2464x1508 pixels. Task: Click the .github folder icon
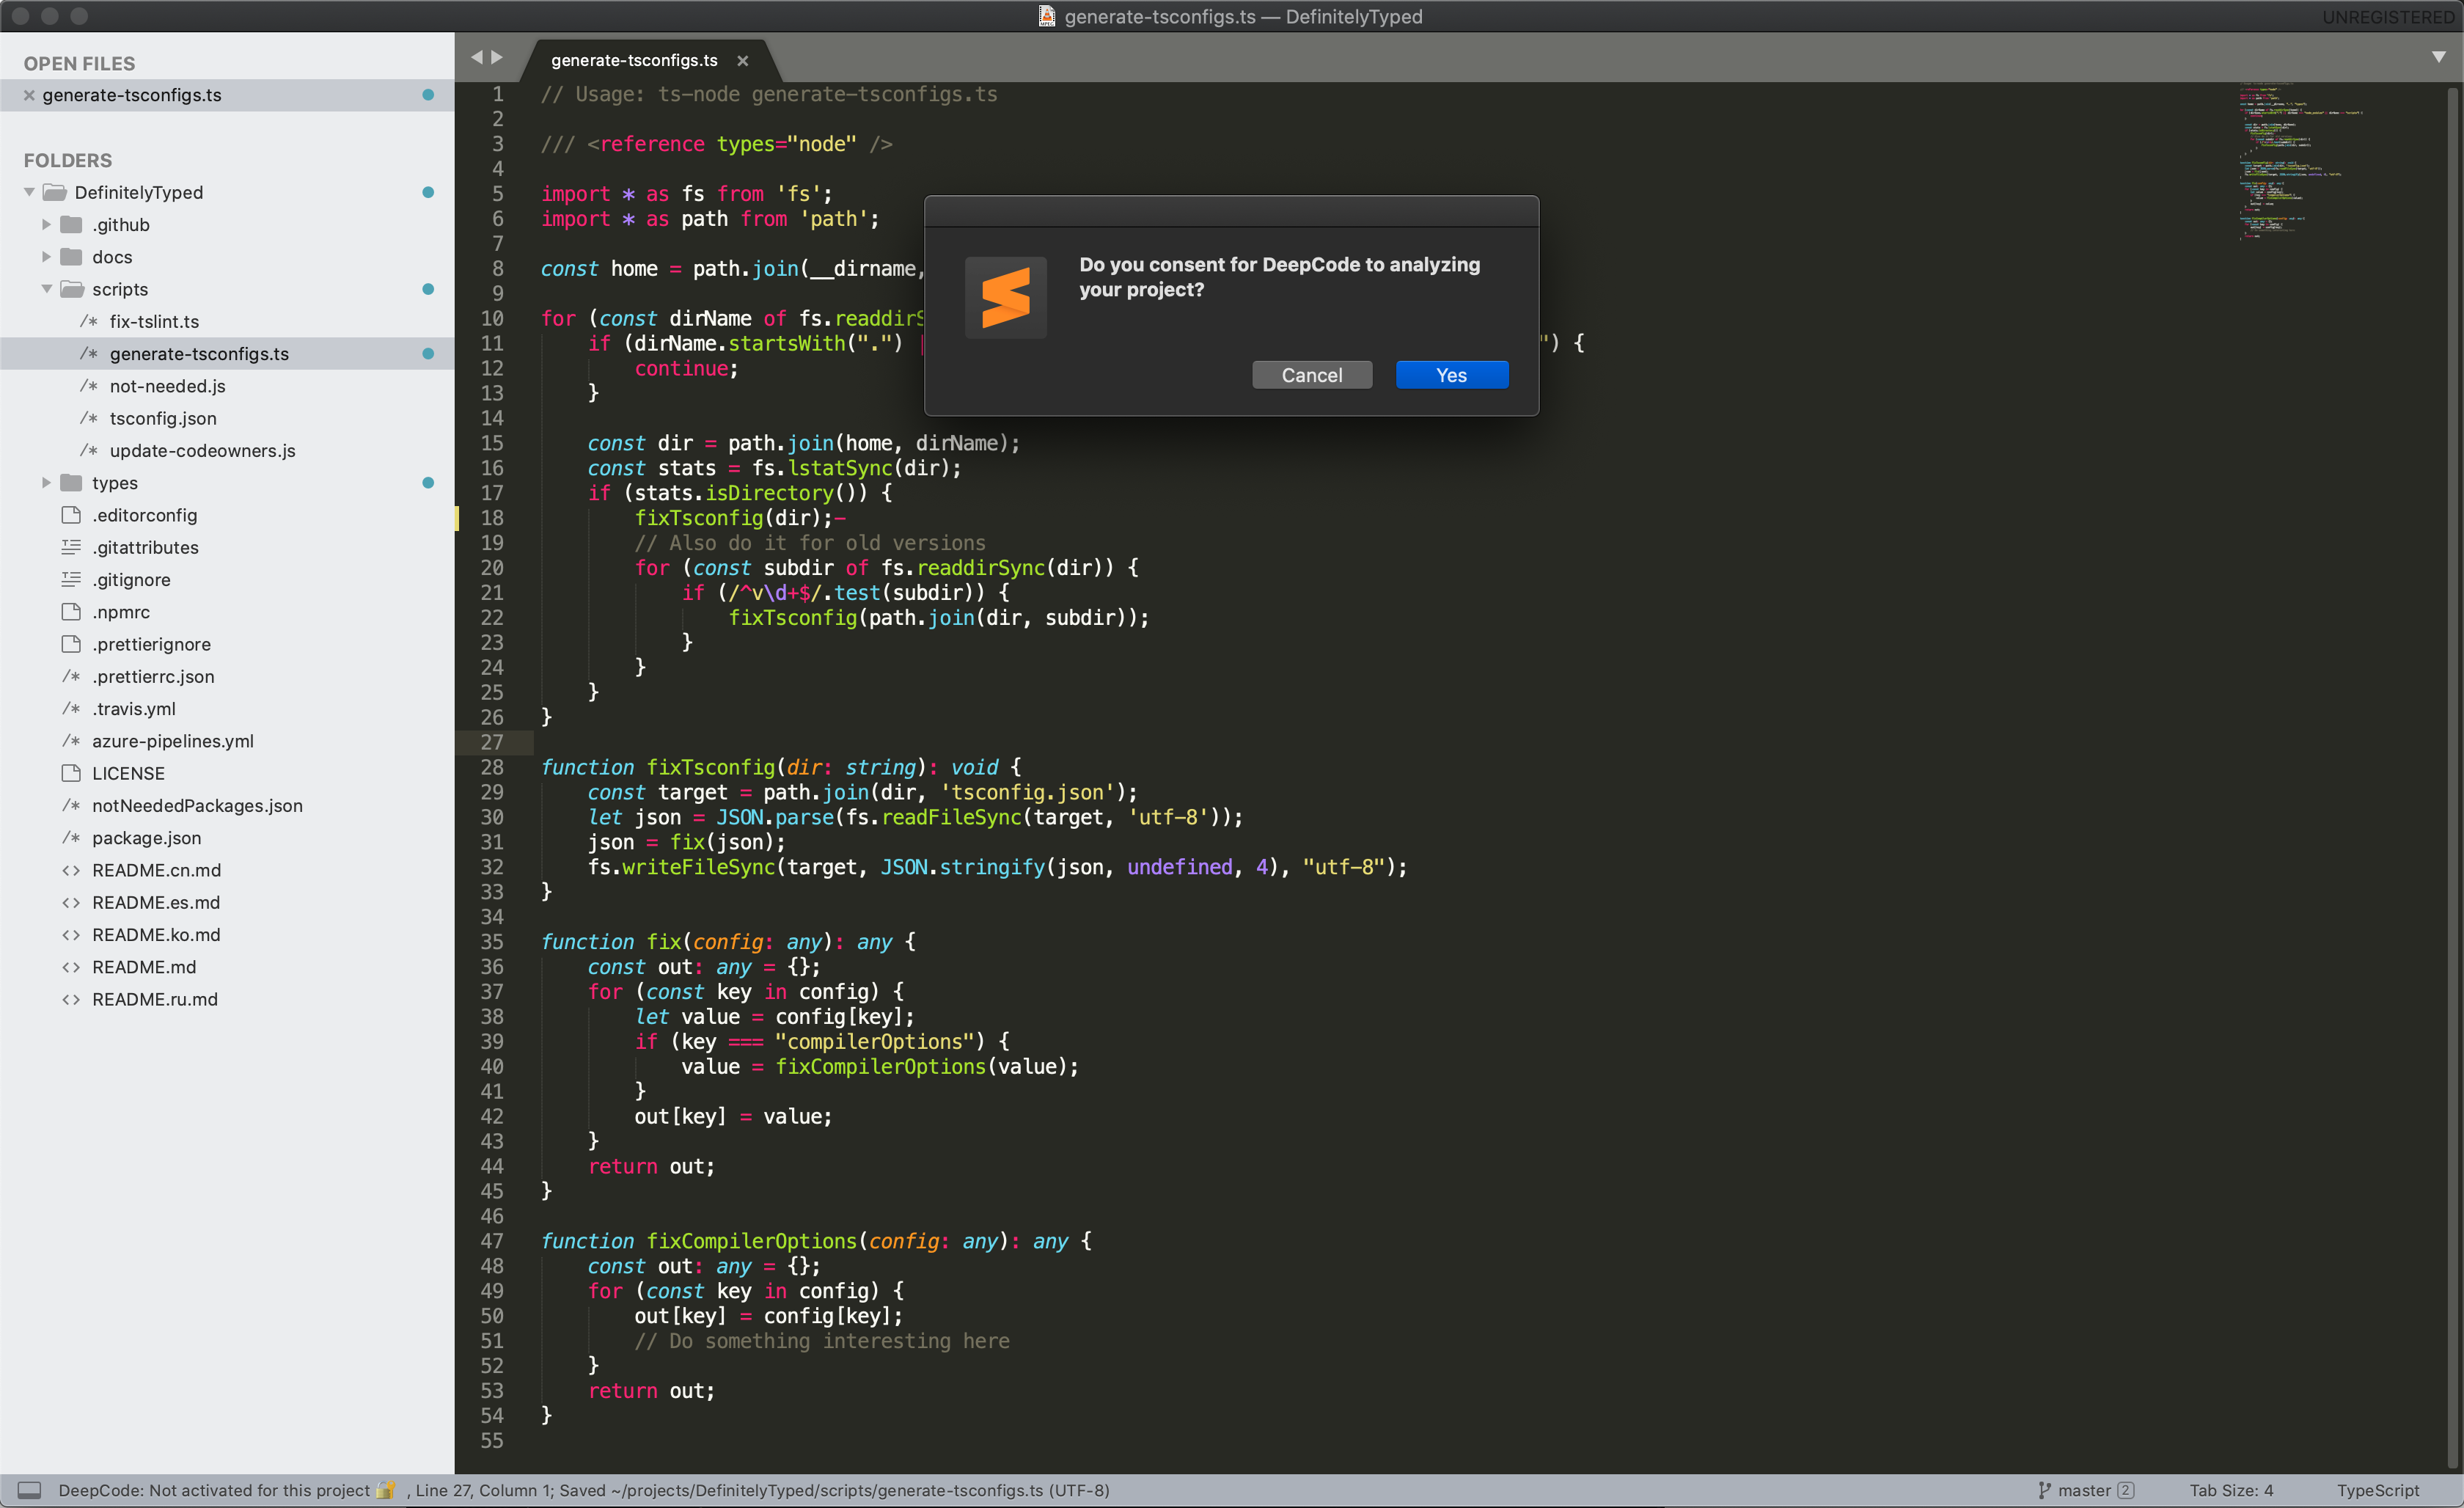pyautogui.click(x=71, y=224)
